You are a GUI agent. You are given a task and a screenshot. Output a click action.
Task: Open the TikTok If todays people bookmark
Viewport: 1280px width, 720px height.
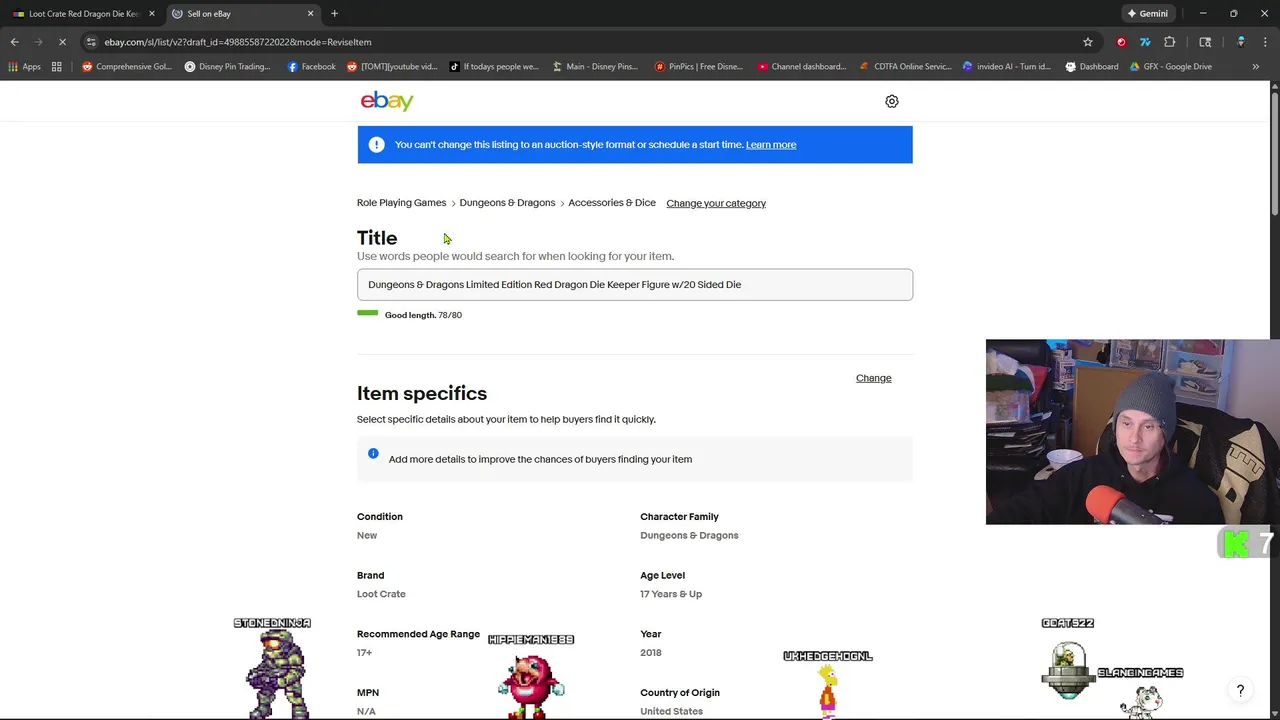coord(493,67)
